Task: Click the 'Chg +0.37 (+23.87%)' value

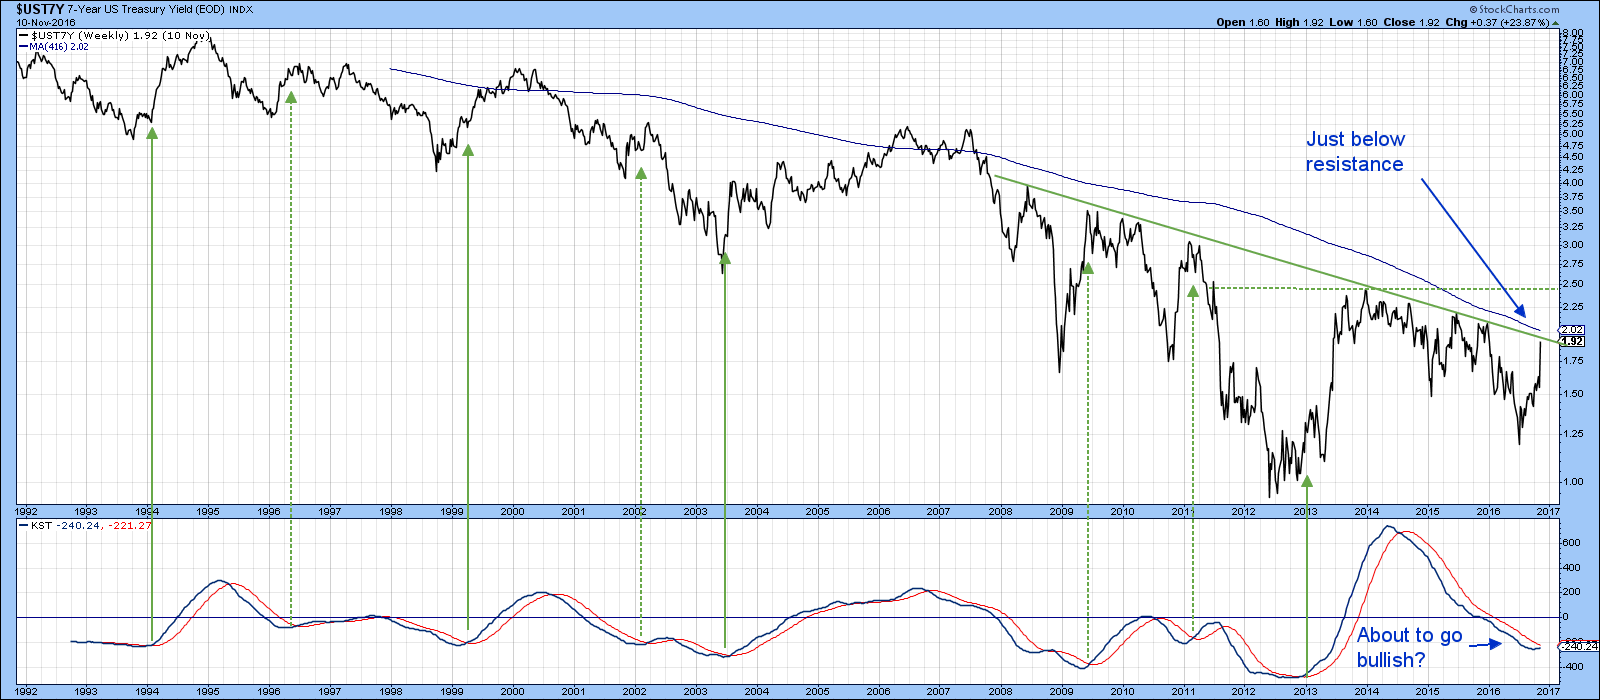Action: pos(1499,22)
